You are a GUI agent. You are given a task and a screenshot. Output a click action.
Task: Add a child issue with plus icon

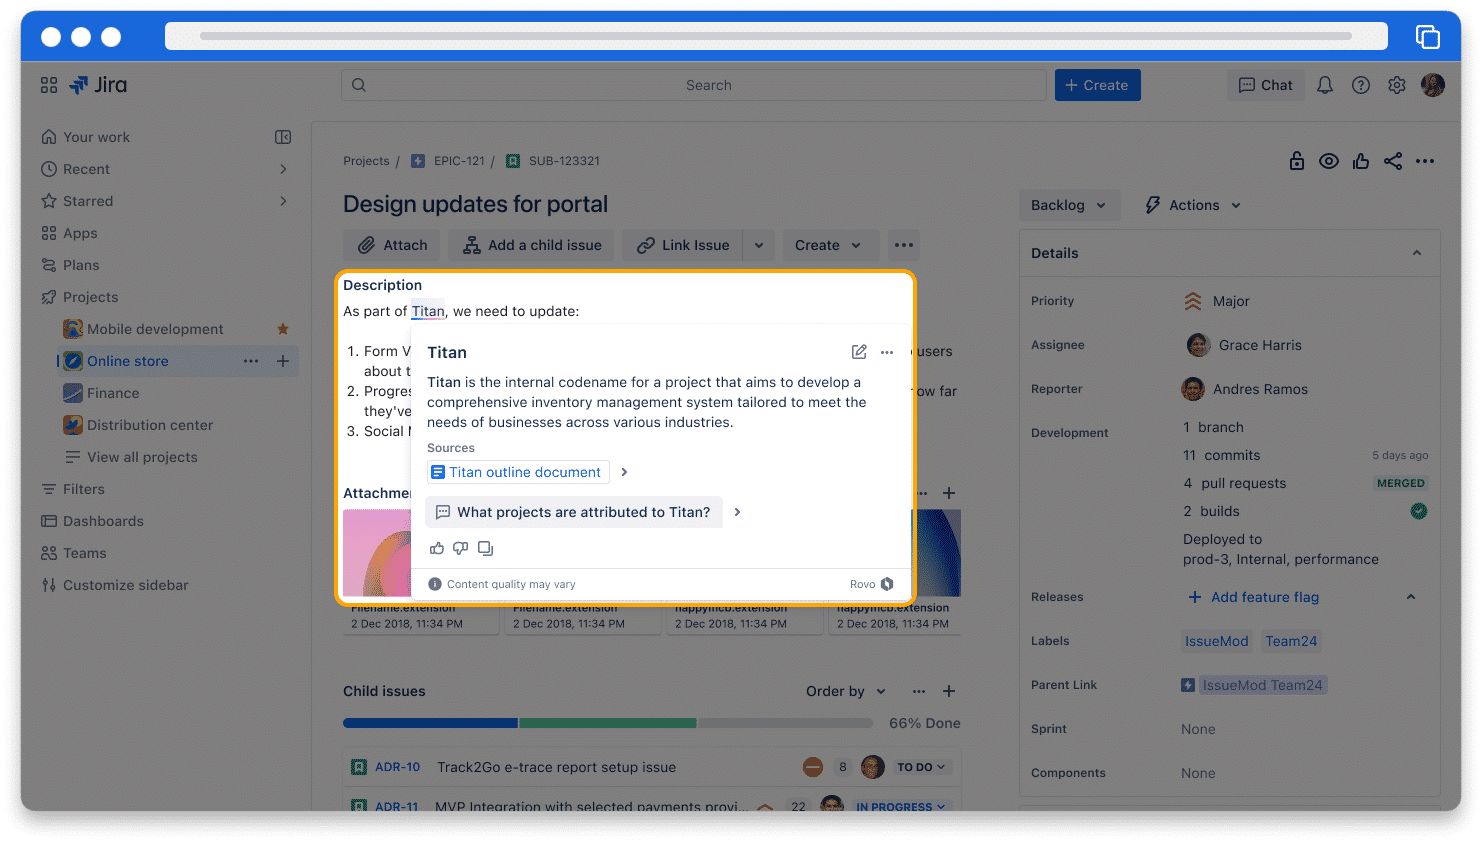click(x=949, y=691)
